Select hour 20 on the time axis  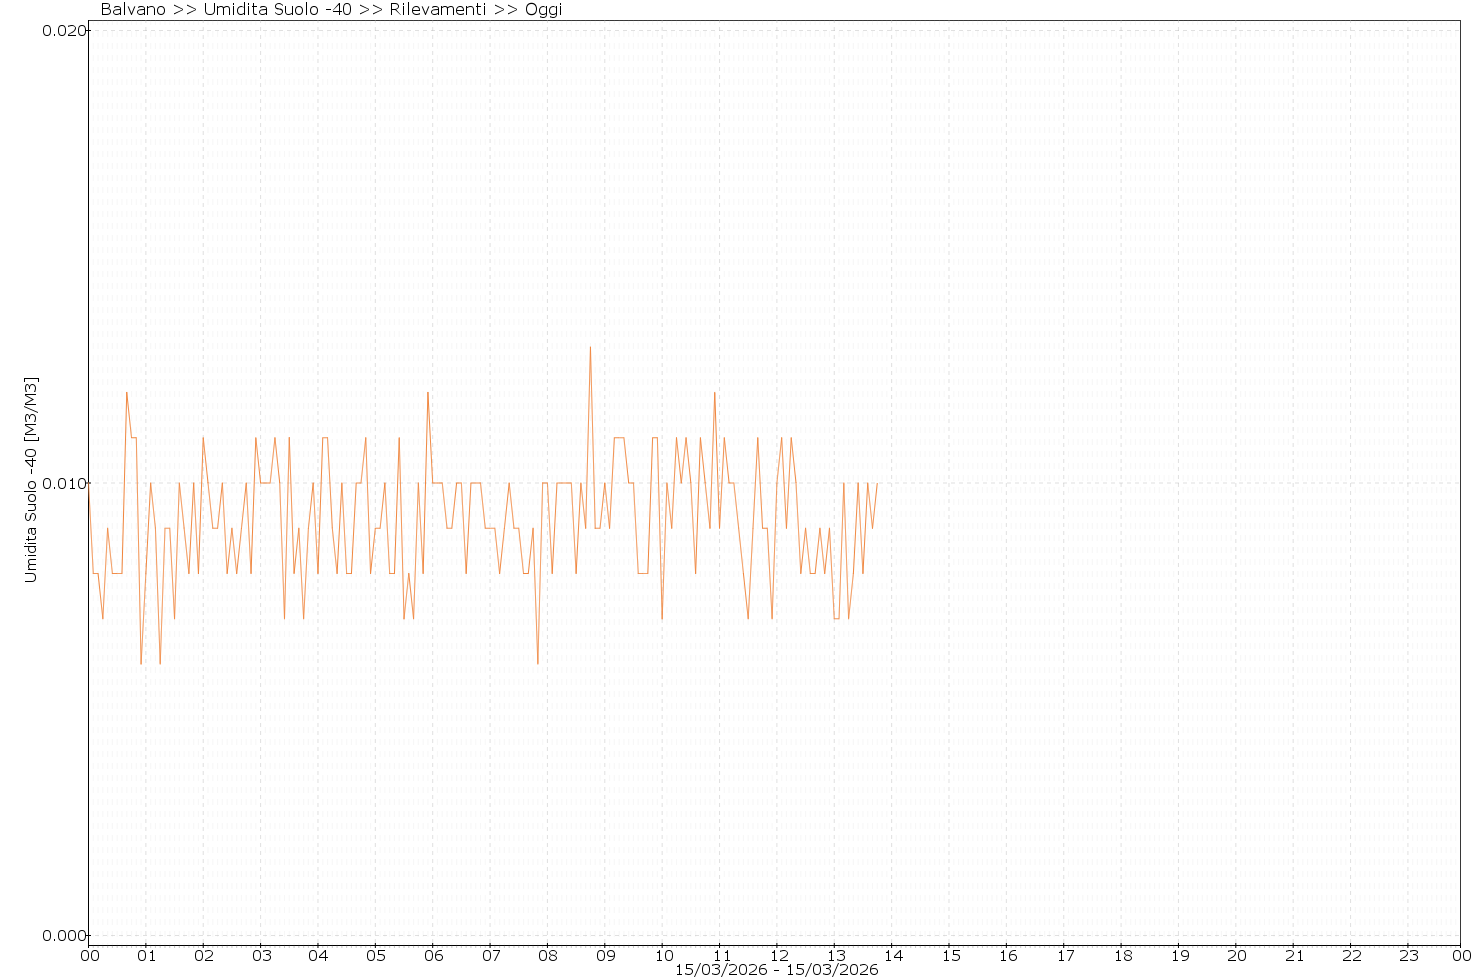1237,955
